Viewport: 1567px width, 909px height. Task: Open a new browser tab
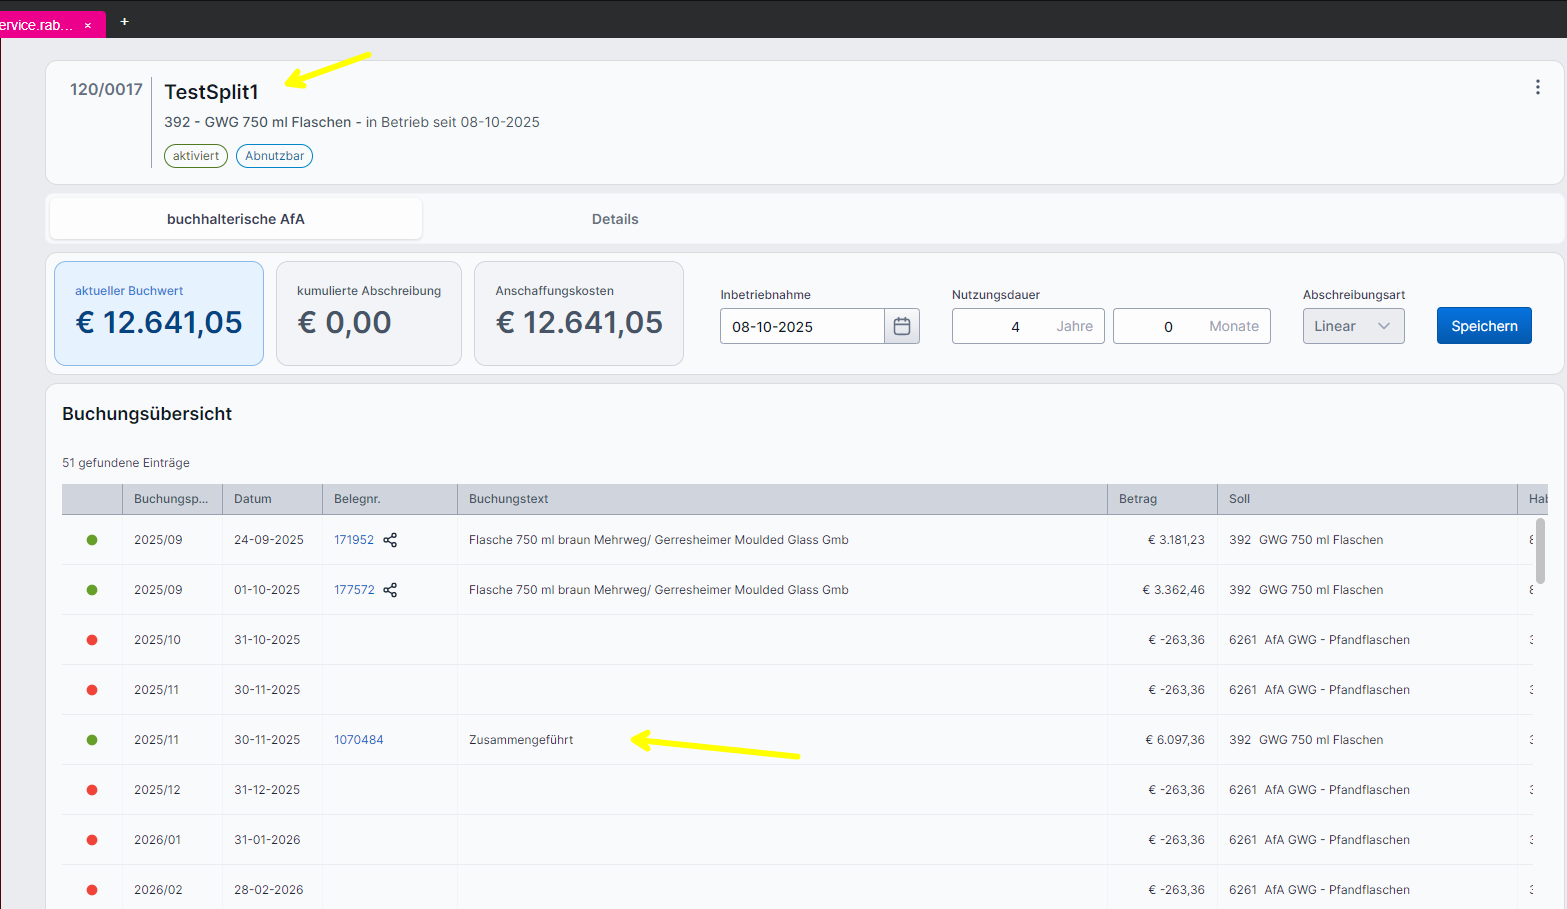[124, 21]
